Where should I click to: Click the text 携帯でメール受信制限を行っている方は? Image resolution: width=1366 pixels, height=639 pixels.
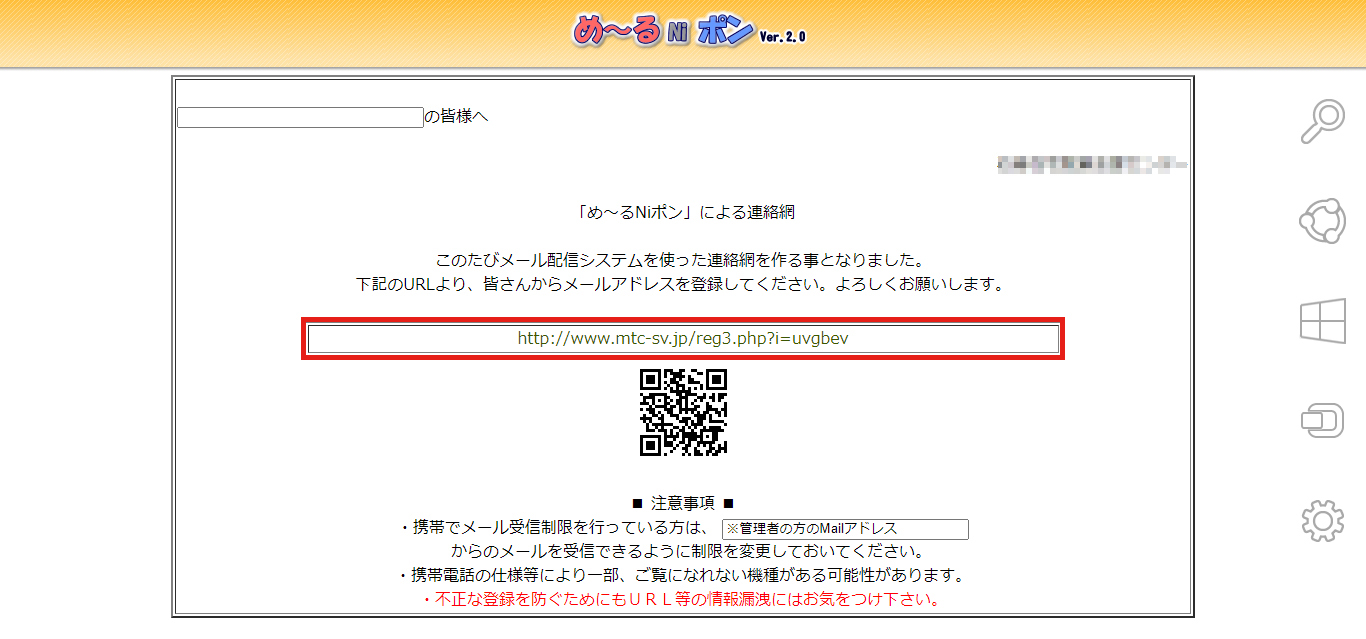click(x=554, y=528)
